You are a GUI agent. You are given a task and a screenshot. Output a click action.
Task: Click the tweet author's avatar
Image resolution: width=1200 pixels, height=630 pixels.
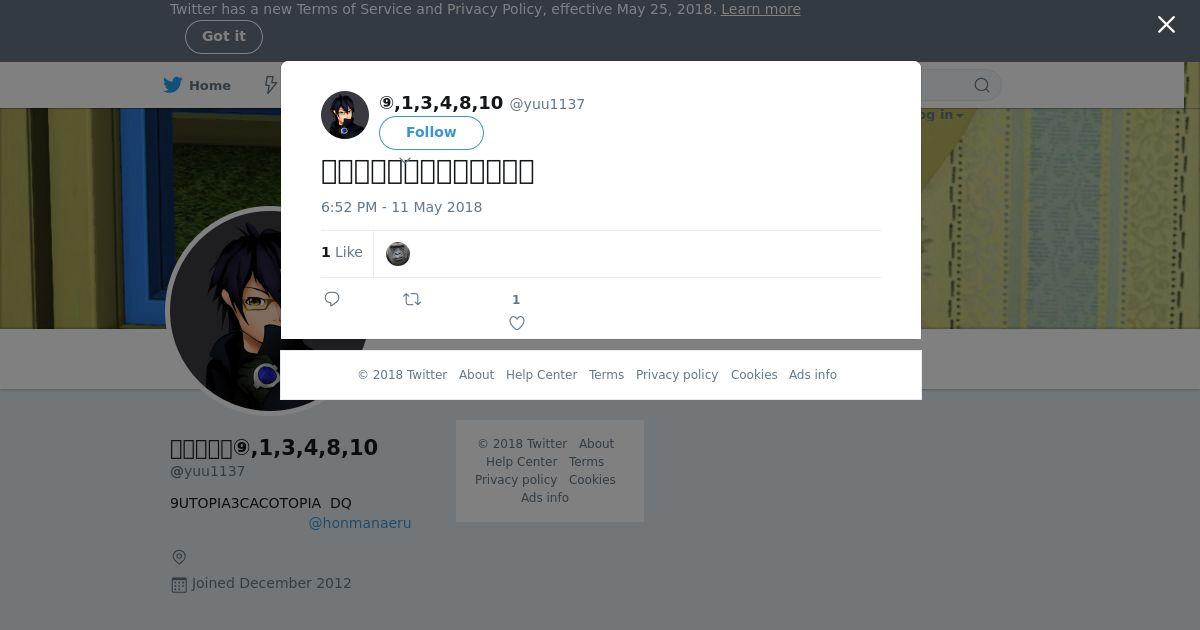(345, 115)
